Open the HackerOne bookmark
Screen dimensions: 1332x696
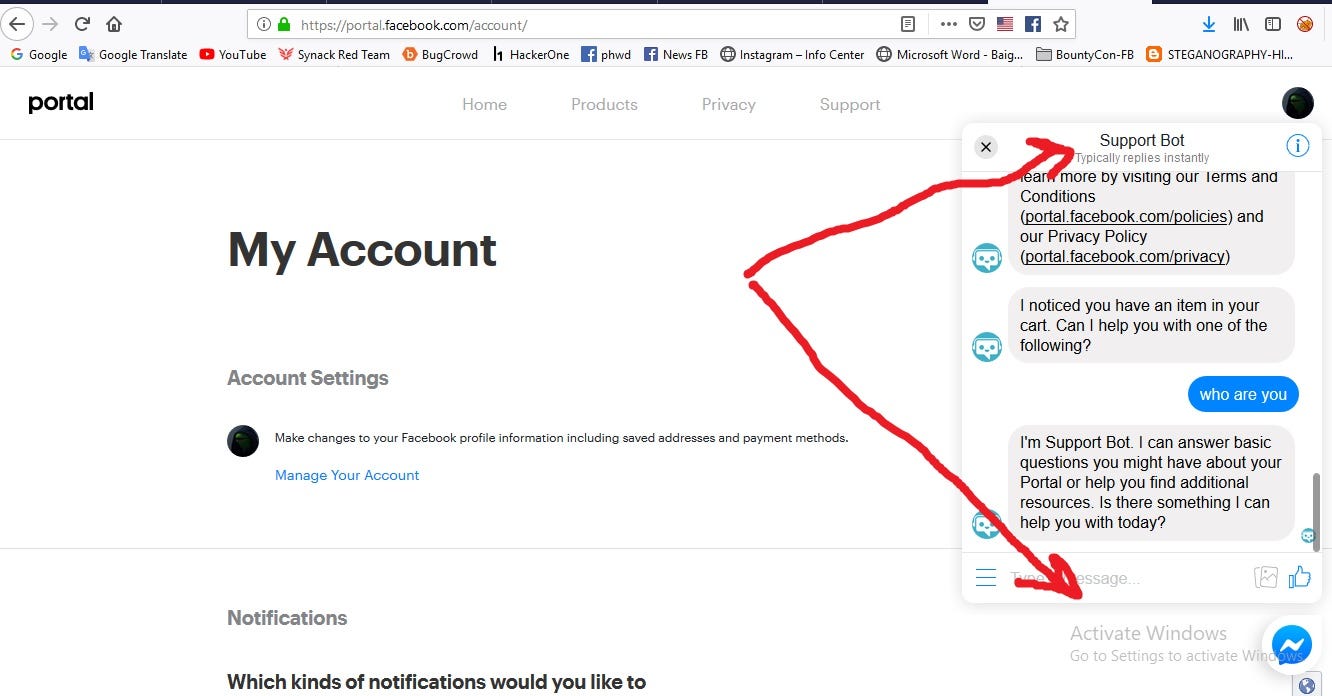pos(530,54)
